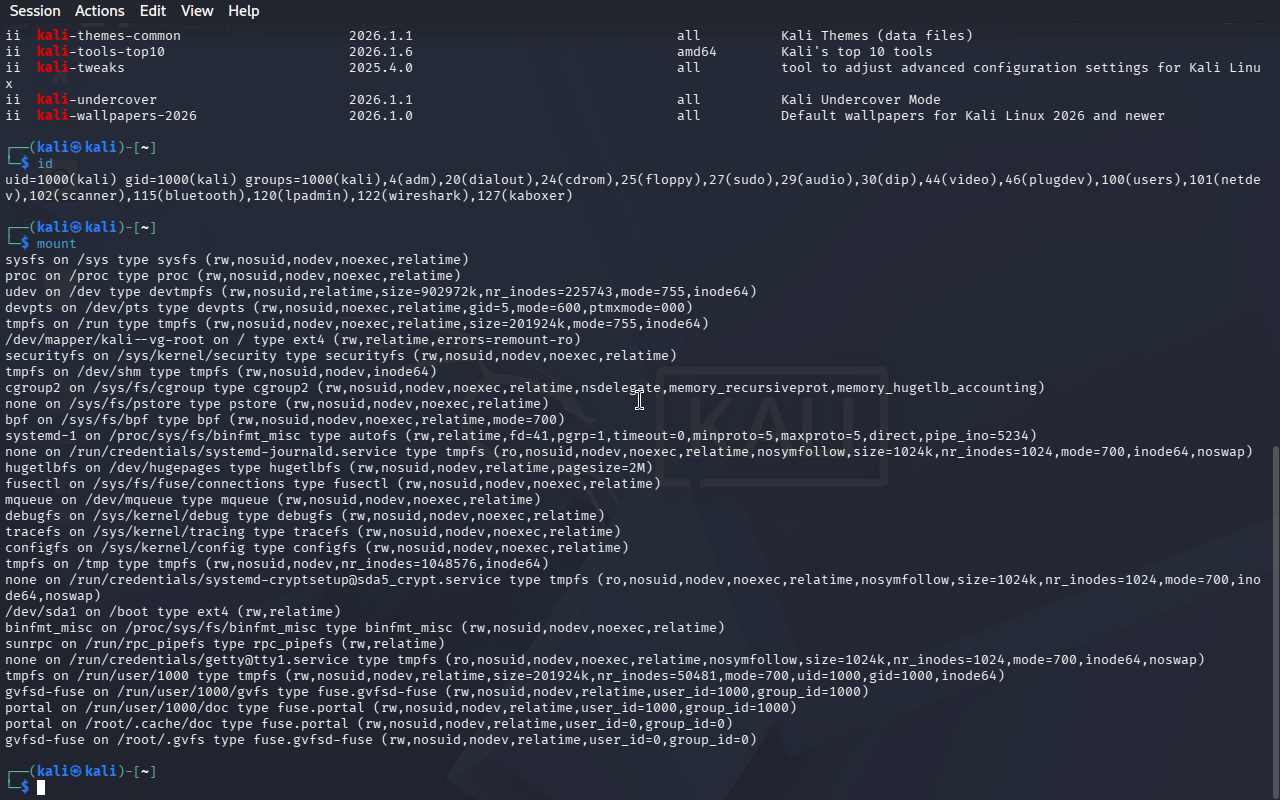The image size is (1280, 800).
Task: Click the 'mount' command text
Action: tap(56, 244)
